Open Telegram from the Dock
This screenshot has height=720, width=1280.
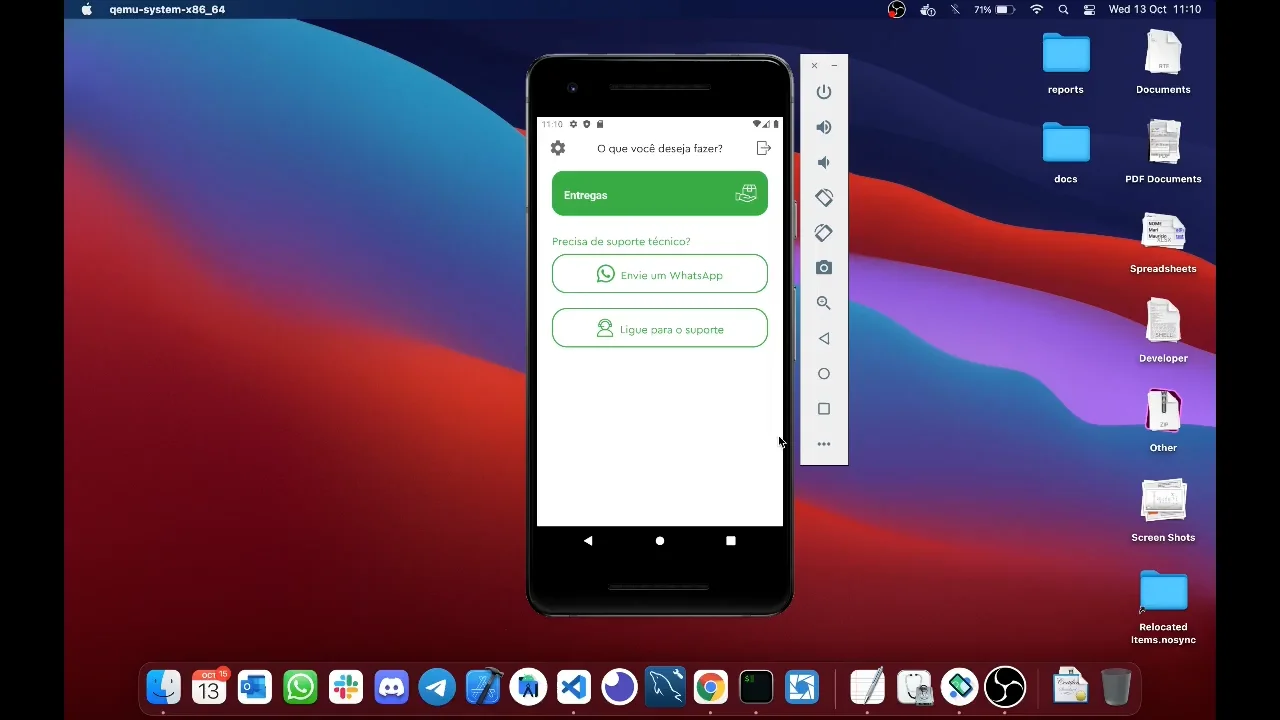[x=437, y=687]
